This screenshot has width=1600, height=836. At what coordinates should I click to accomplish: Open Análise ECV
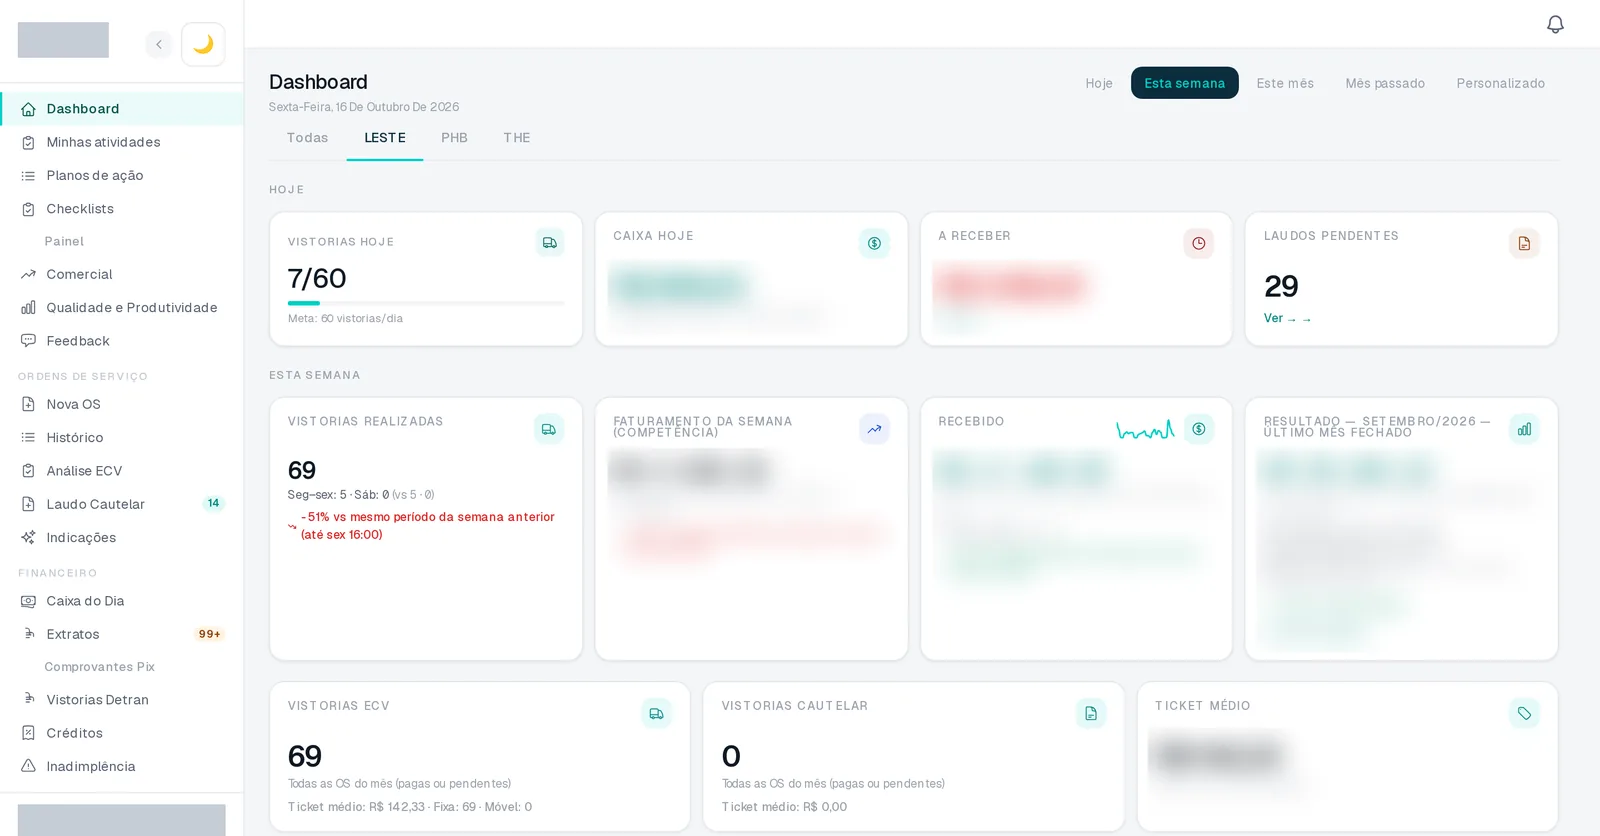pyautogui.click(x=121, y=471)
